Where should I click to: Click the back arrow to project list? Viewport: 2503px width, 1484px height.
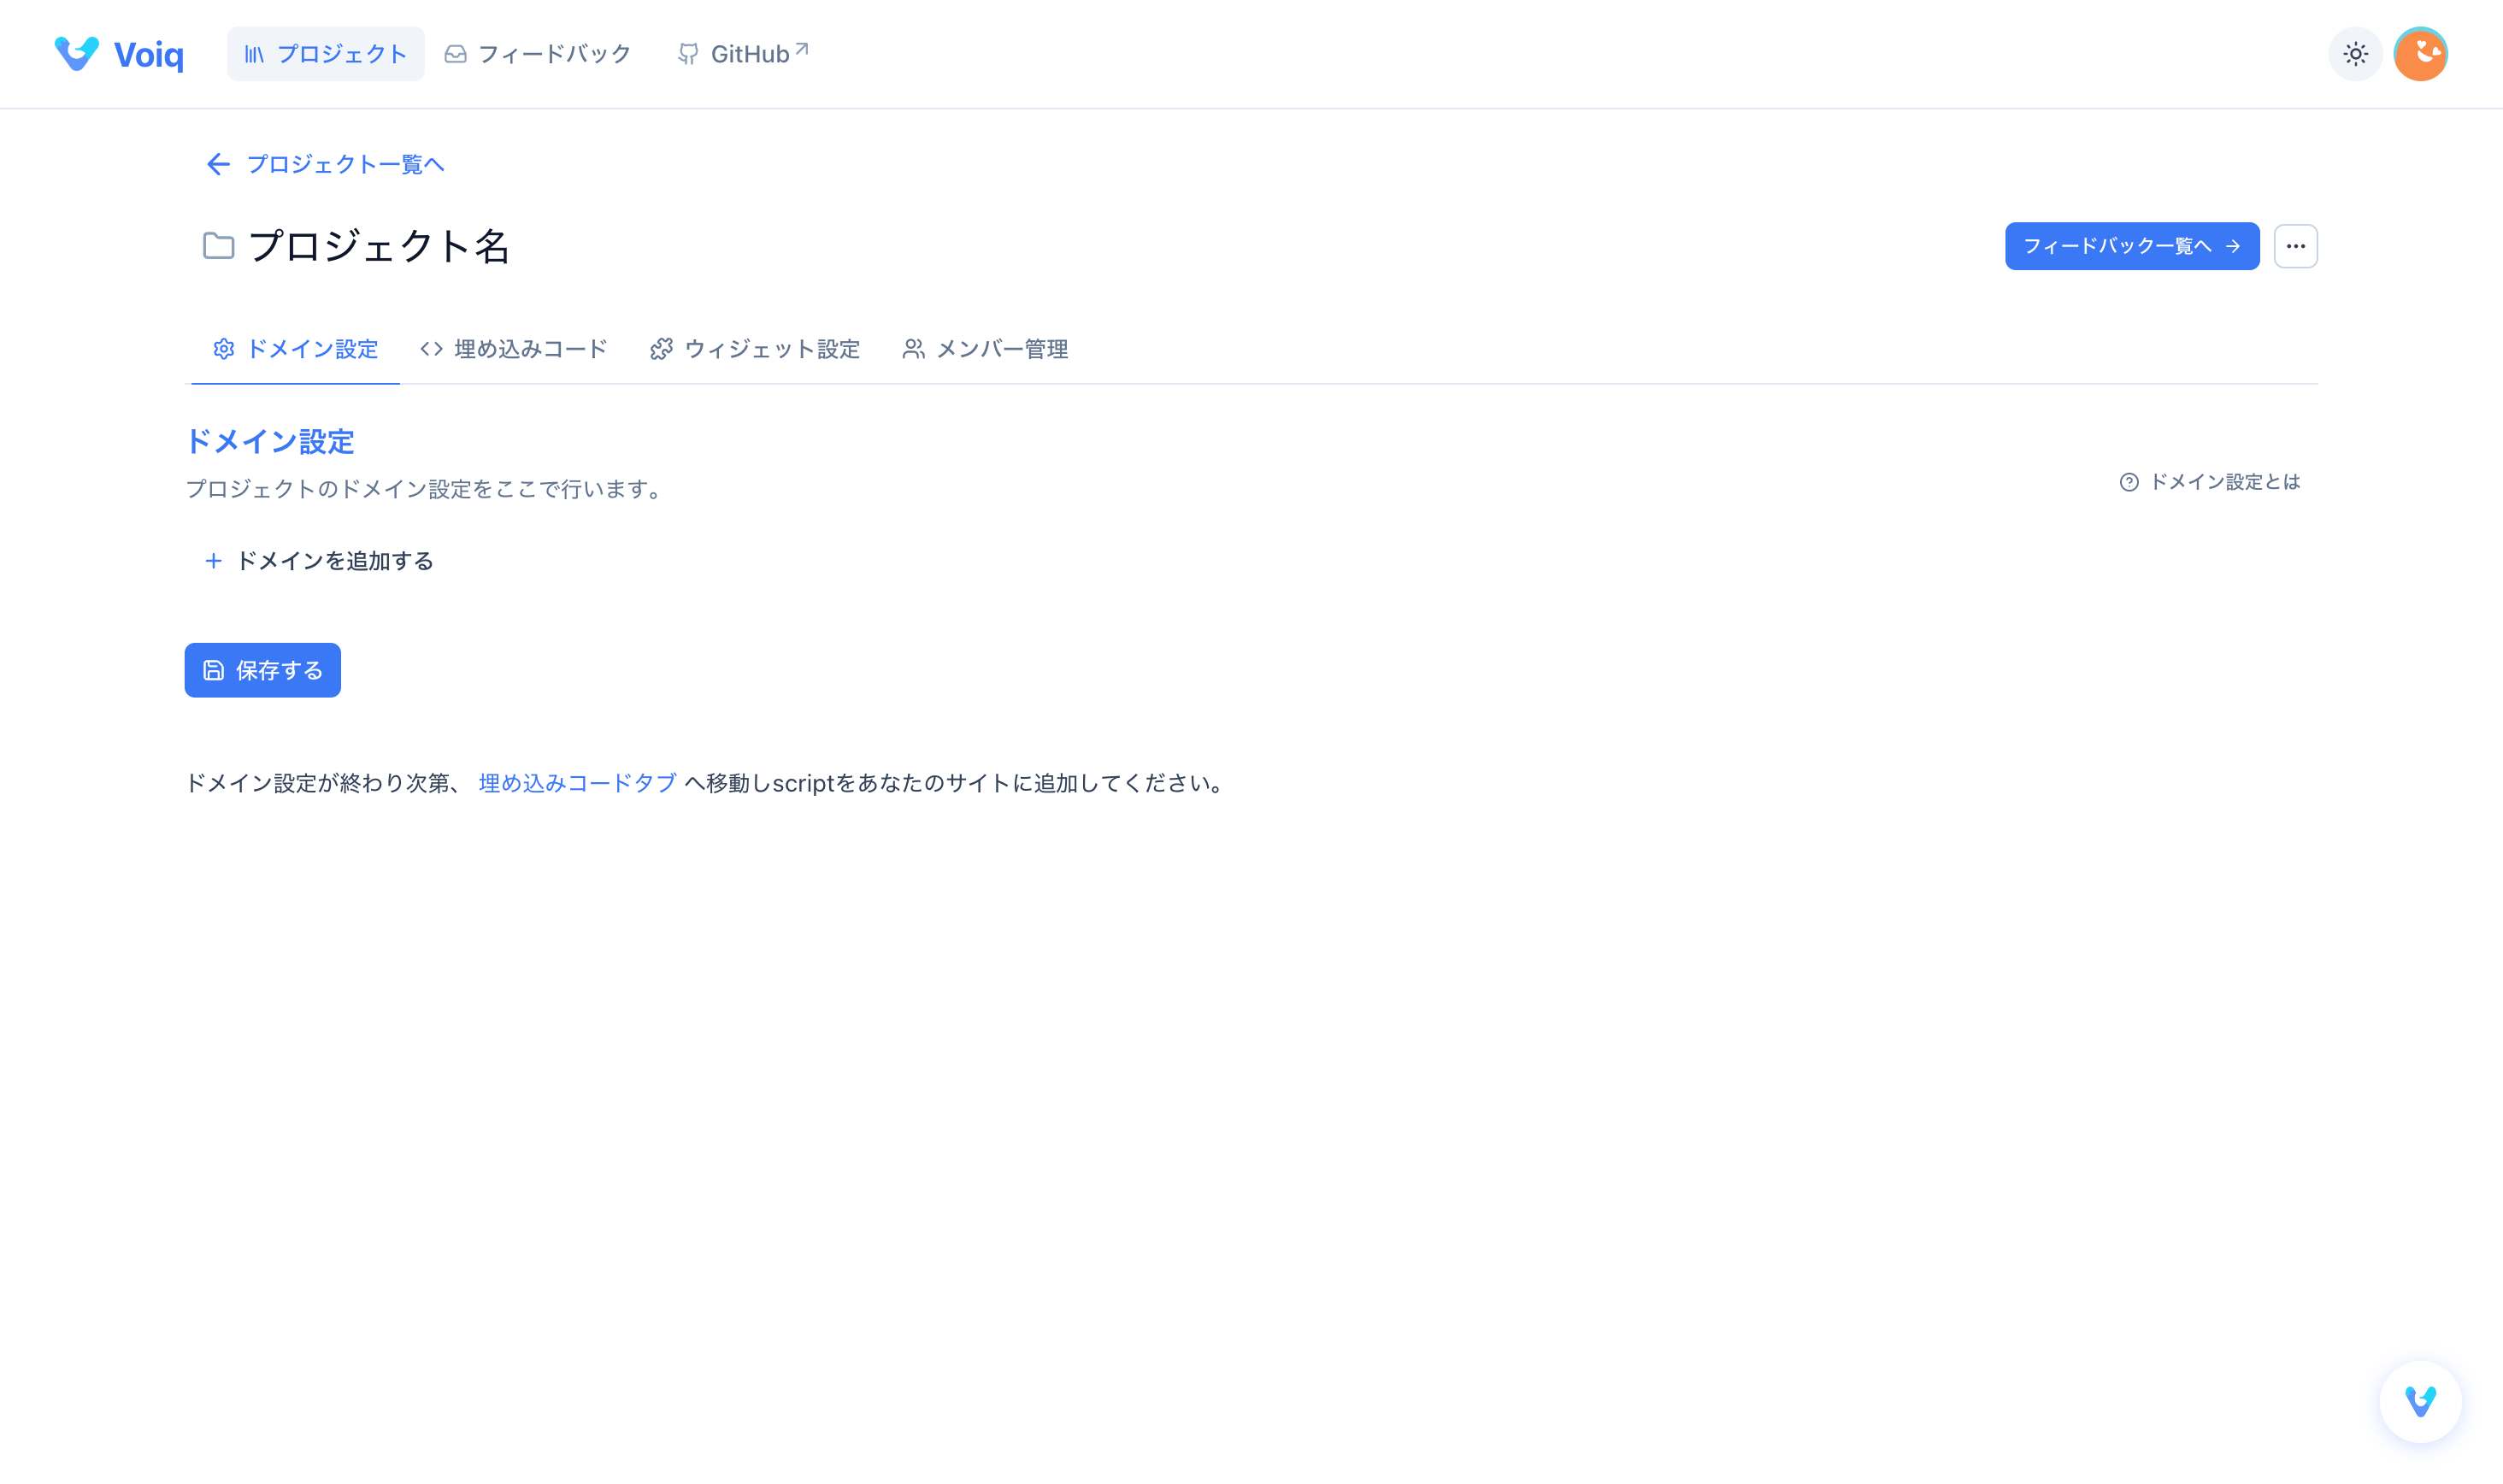click(x=218, y=164)
